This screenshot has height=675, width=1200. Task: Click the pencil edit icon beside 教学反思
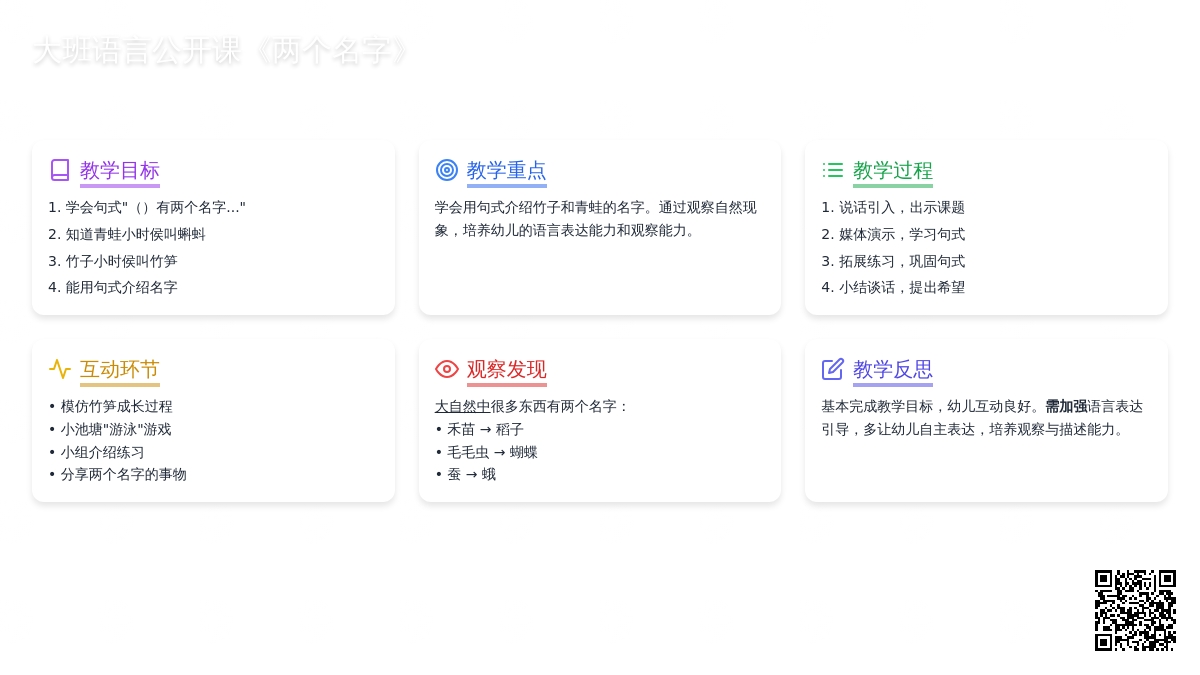tap(833, 369)
